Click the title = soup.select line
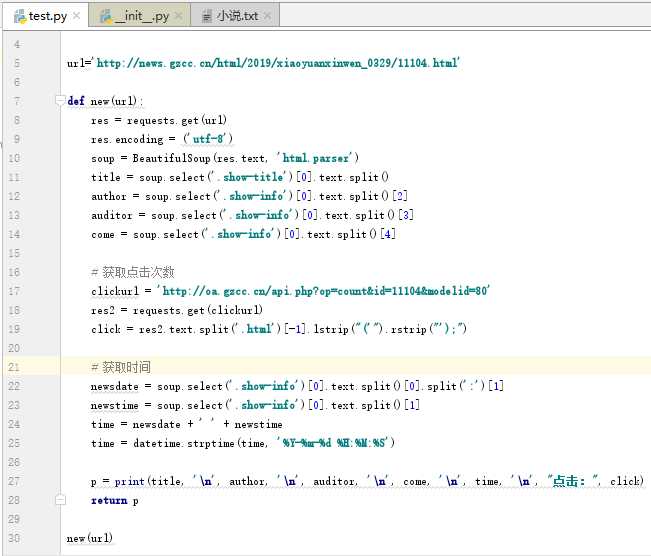651x556 pixels. (x=240, y=177)
